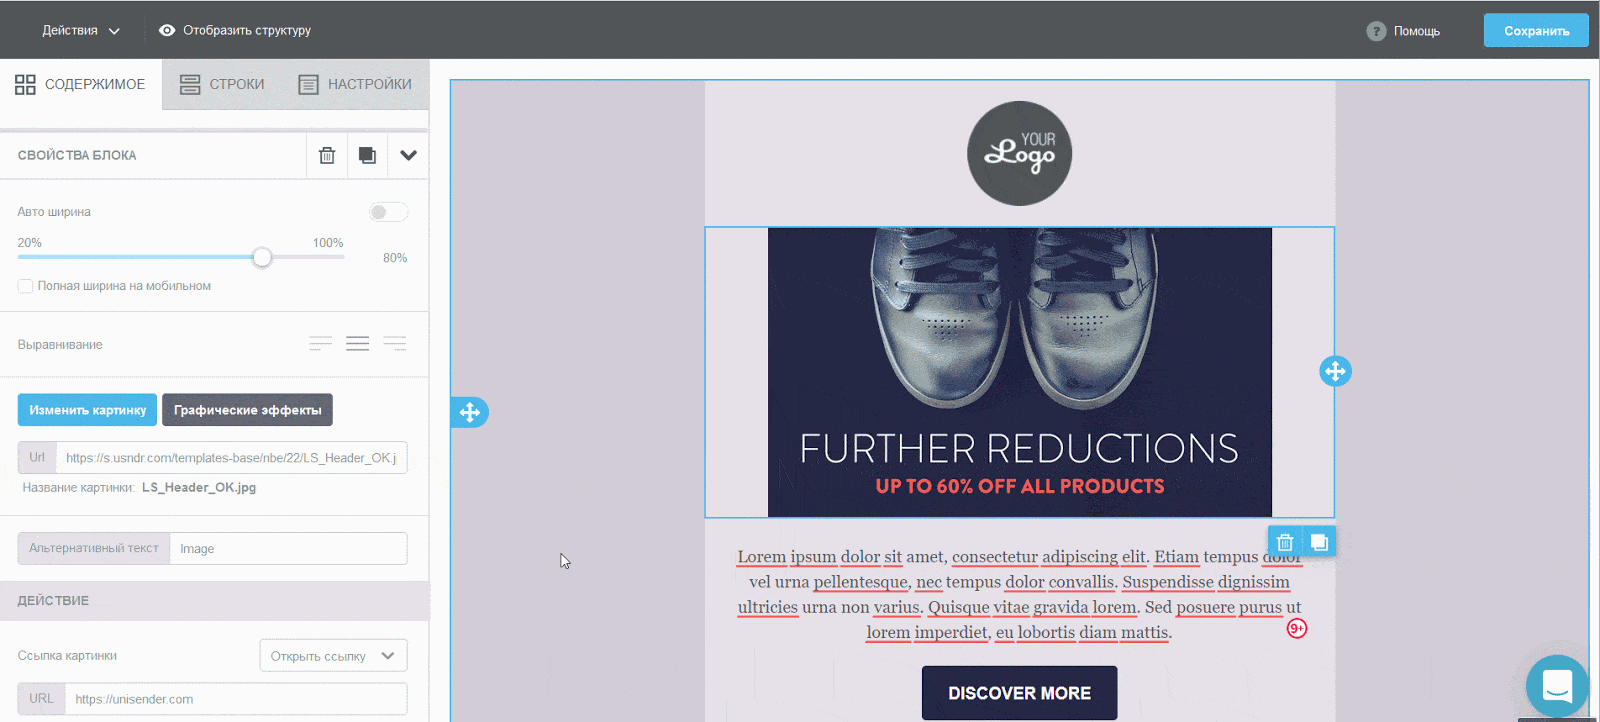Select right alignment icon
The width and height of the screenshot is (1600, 722).
pyautogui.click(x=395, y=344)
